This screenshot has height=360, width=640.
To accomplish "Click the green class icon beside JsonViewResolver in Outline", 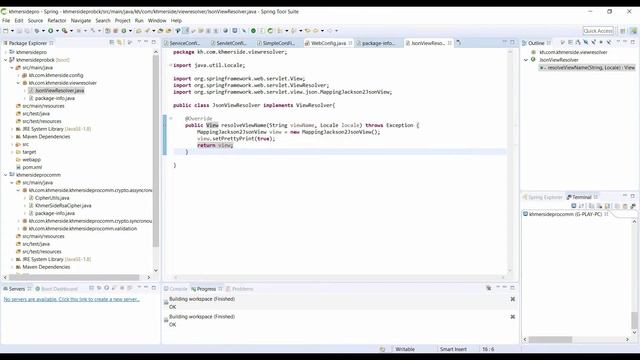I will (x=533, y=60).
